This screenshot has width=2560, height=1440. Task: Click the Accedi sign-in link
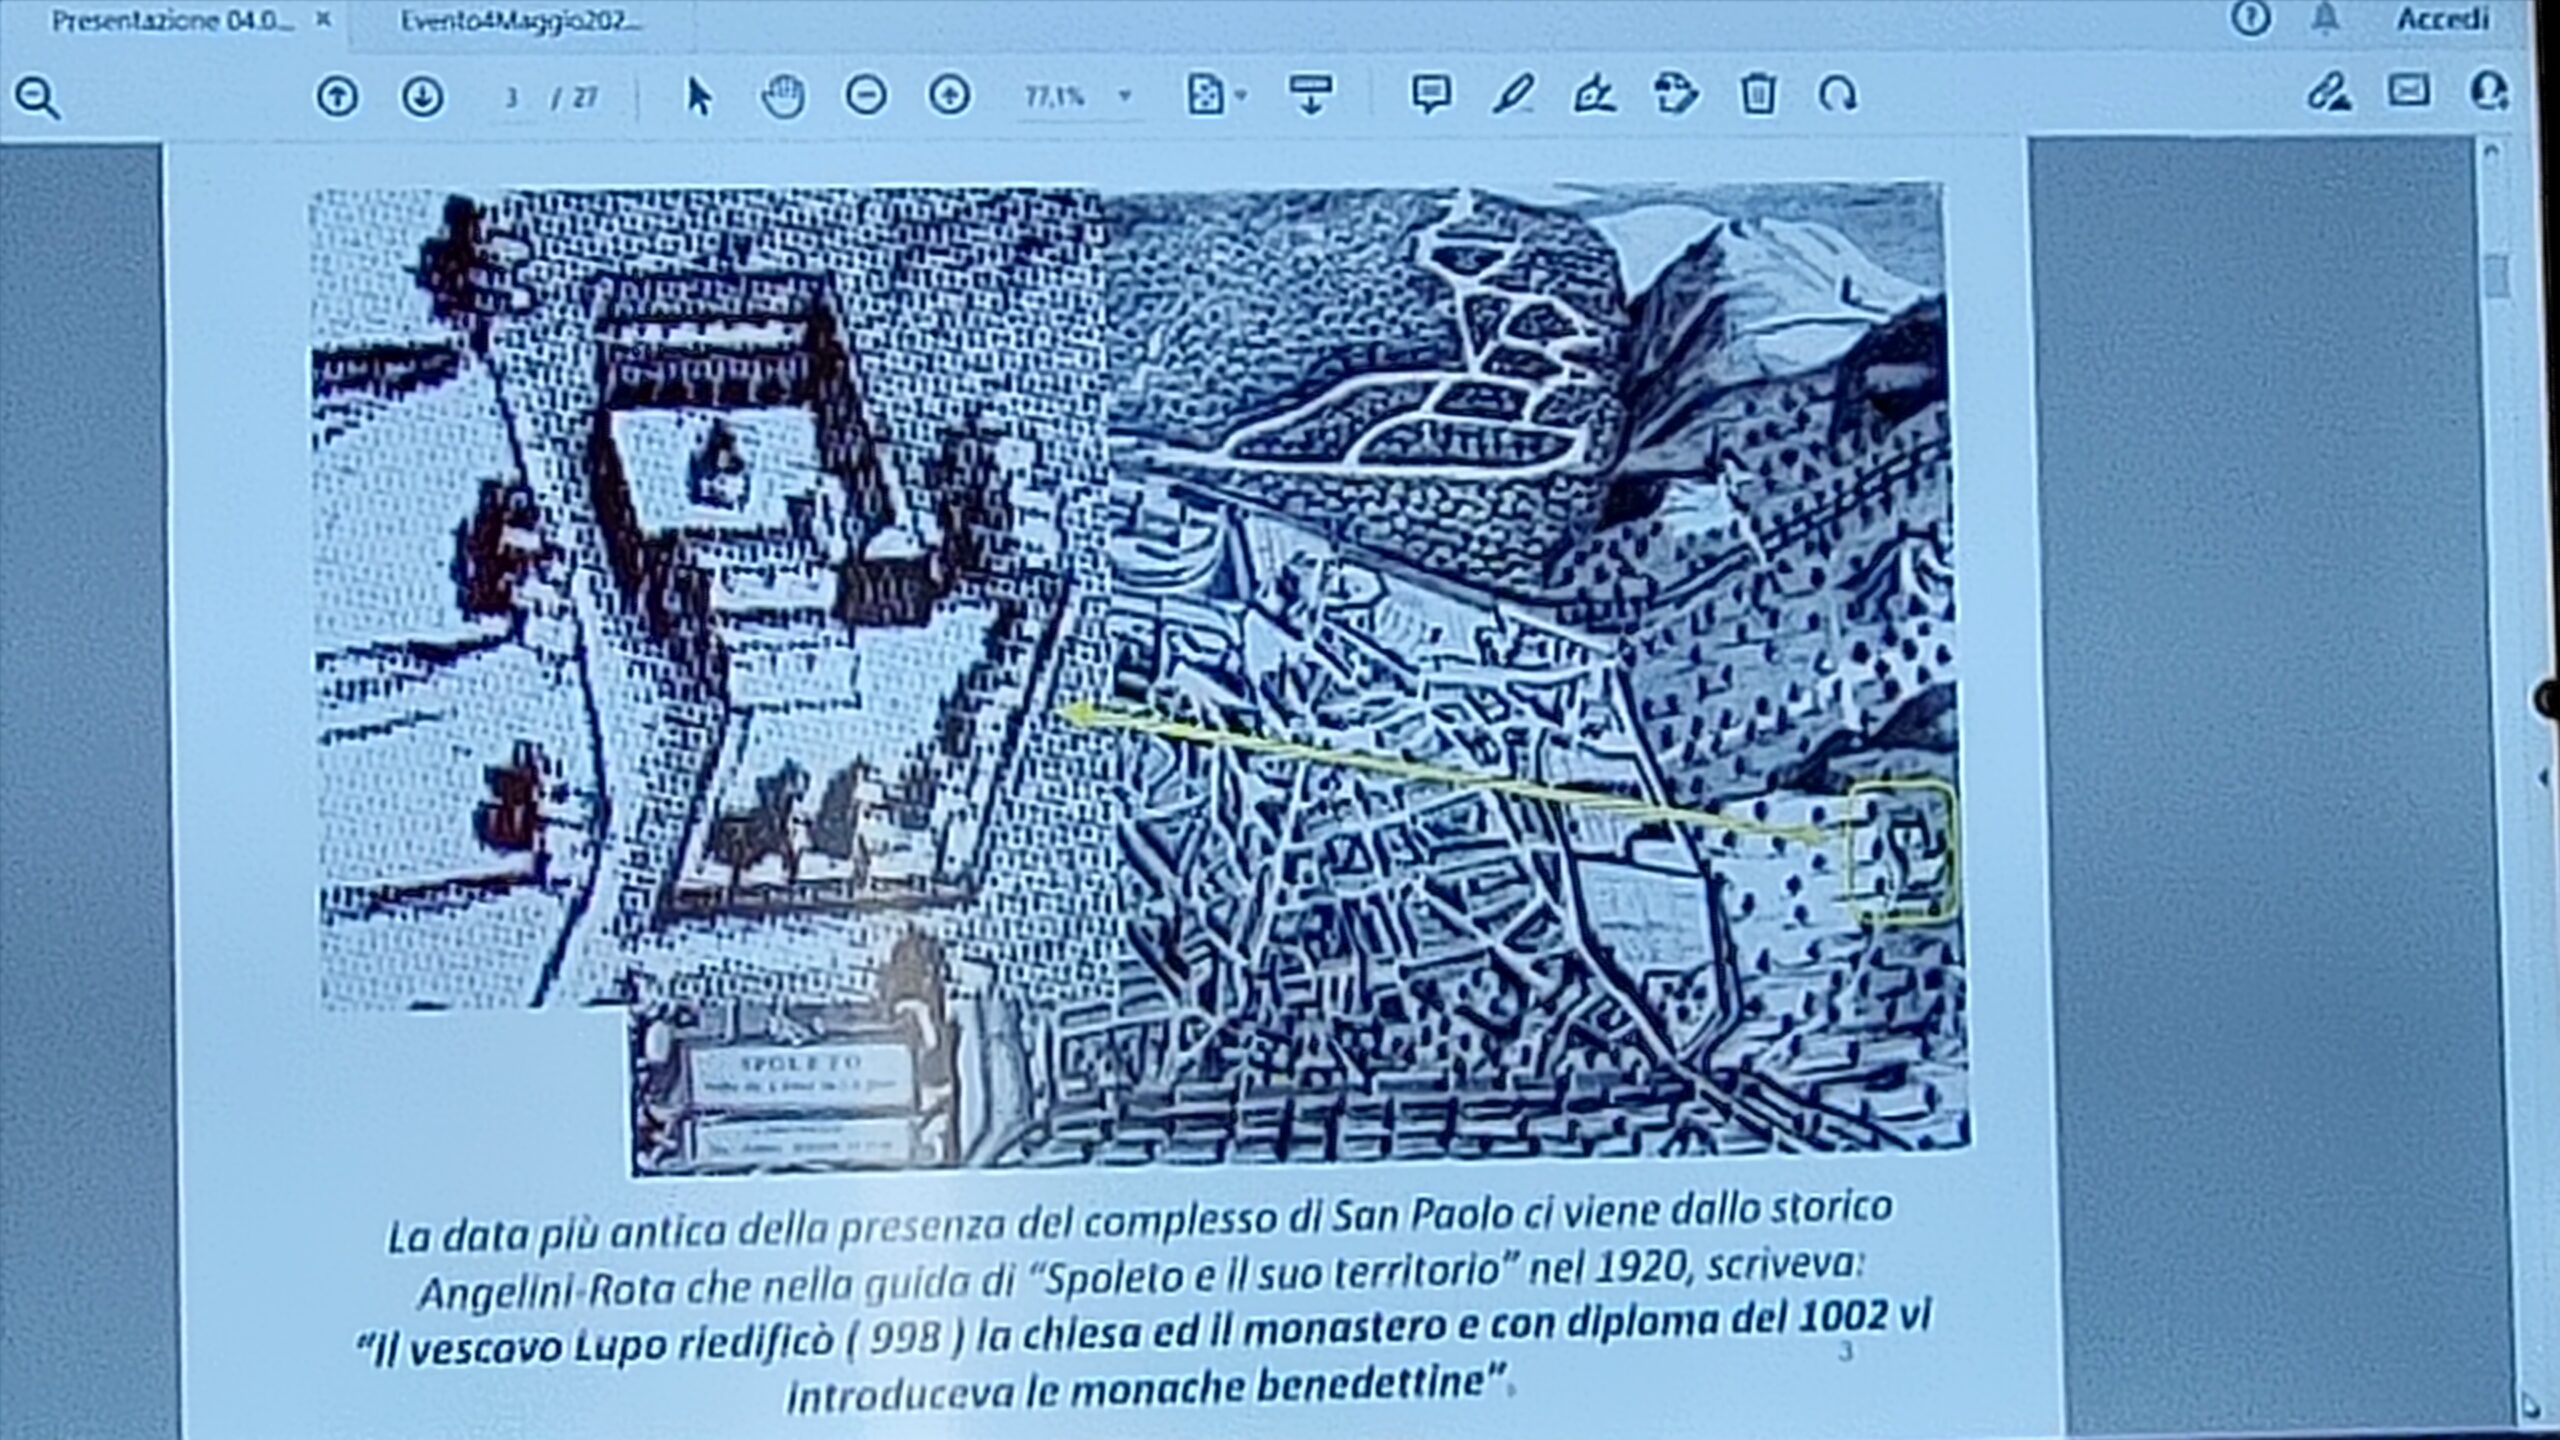click(2443, 19)
